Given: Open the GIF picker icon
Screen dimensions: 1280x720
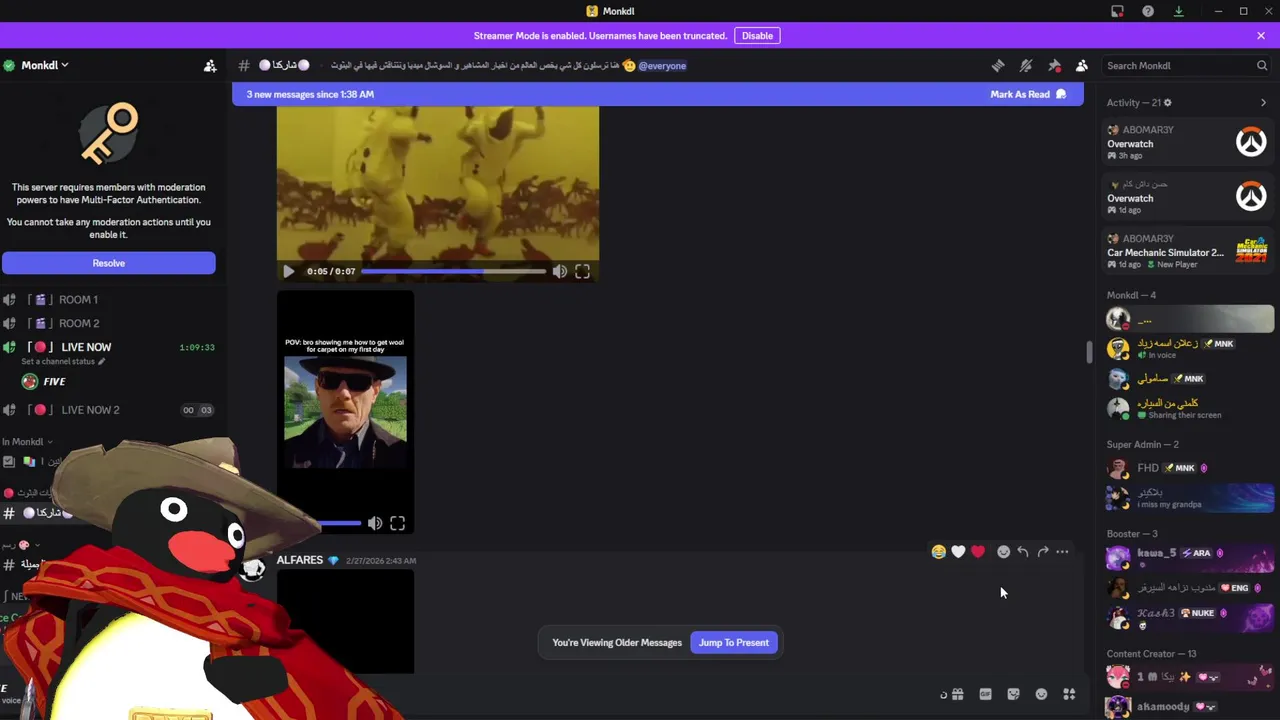Looking at the screenshot, I should pos(985,694).
